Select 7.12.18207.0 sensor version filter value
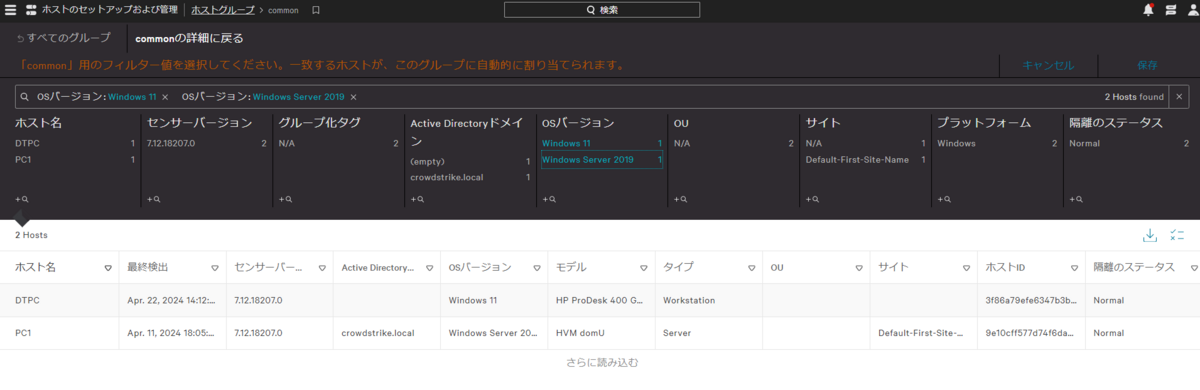1200x390 pixels. [206, 143]
